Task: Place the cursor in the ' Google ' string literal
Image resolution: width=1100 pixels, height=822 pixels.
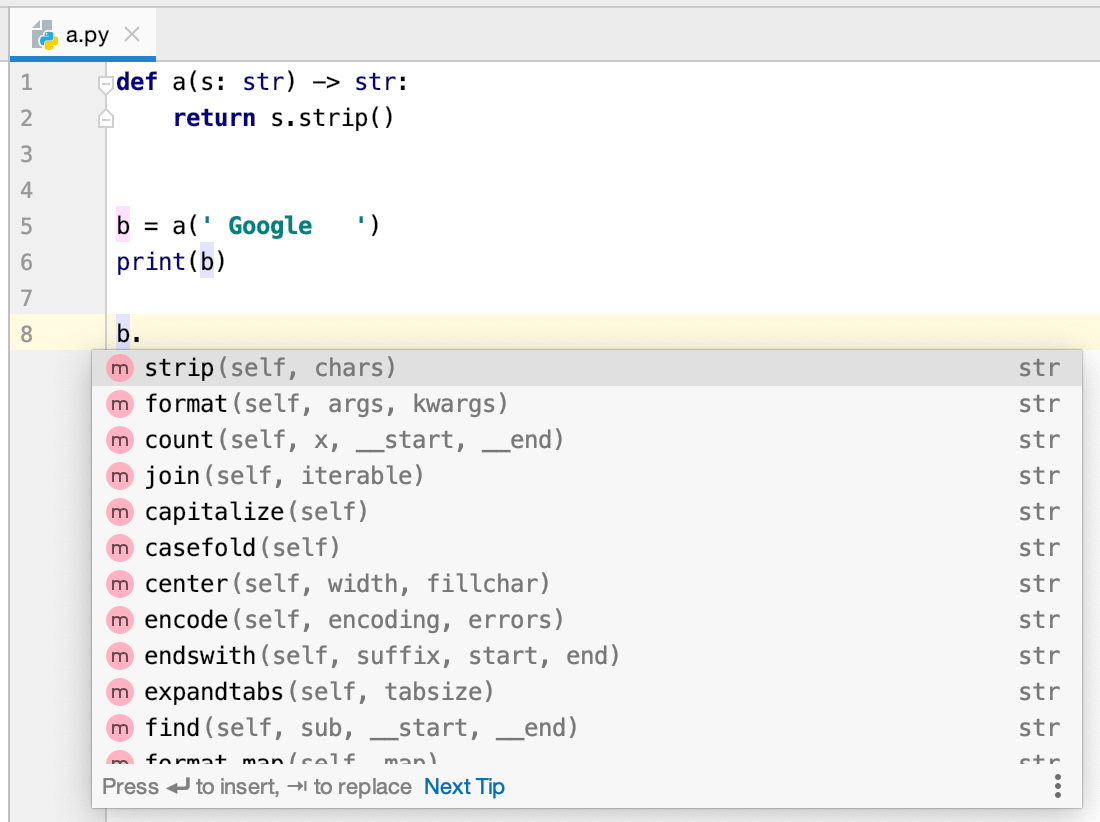Action: click(x=270, y=226)
